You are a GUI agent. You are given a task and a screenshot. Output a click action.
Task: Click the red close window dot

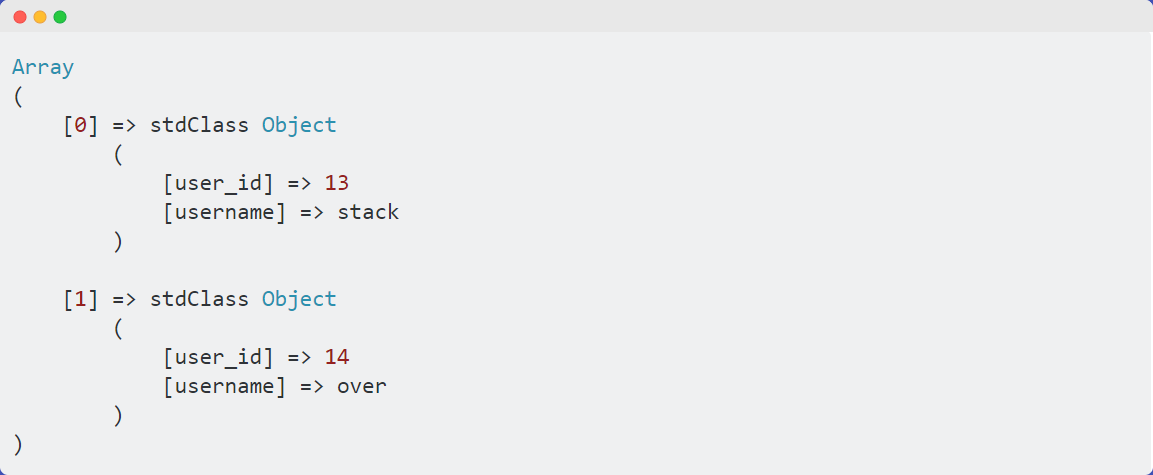(20, 17)
